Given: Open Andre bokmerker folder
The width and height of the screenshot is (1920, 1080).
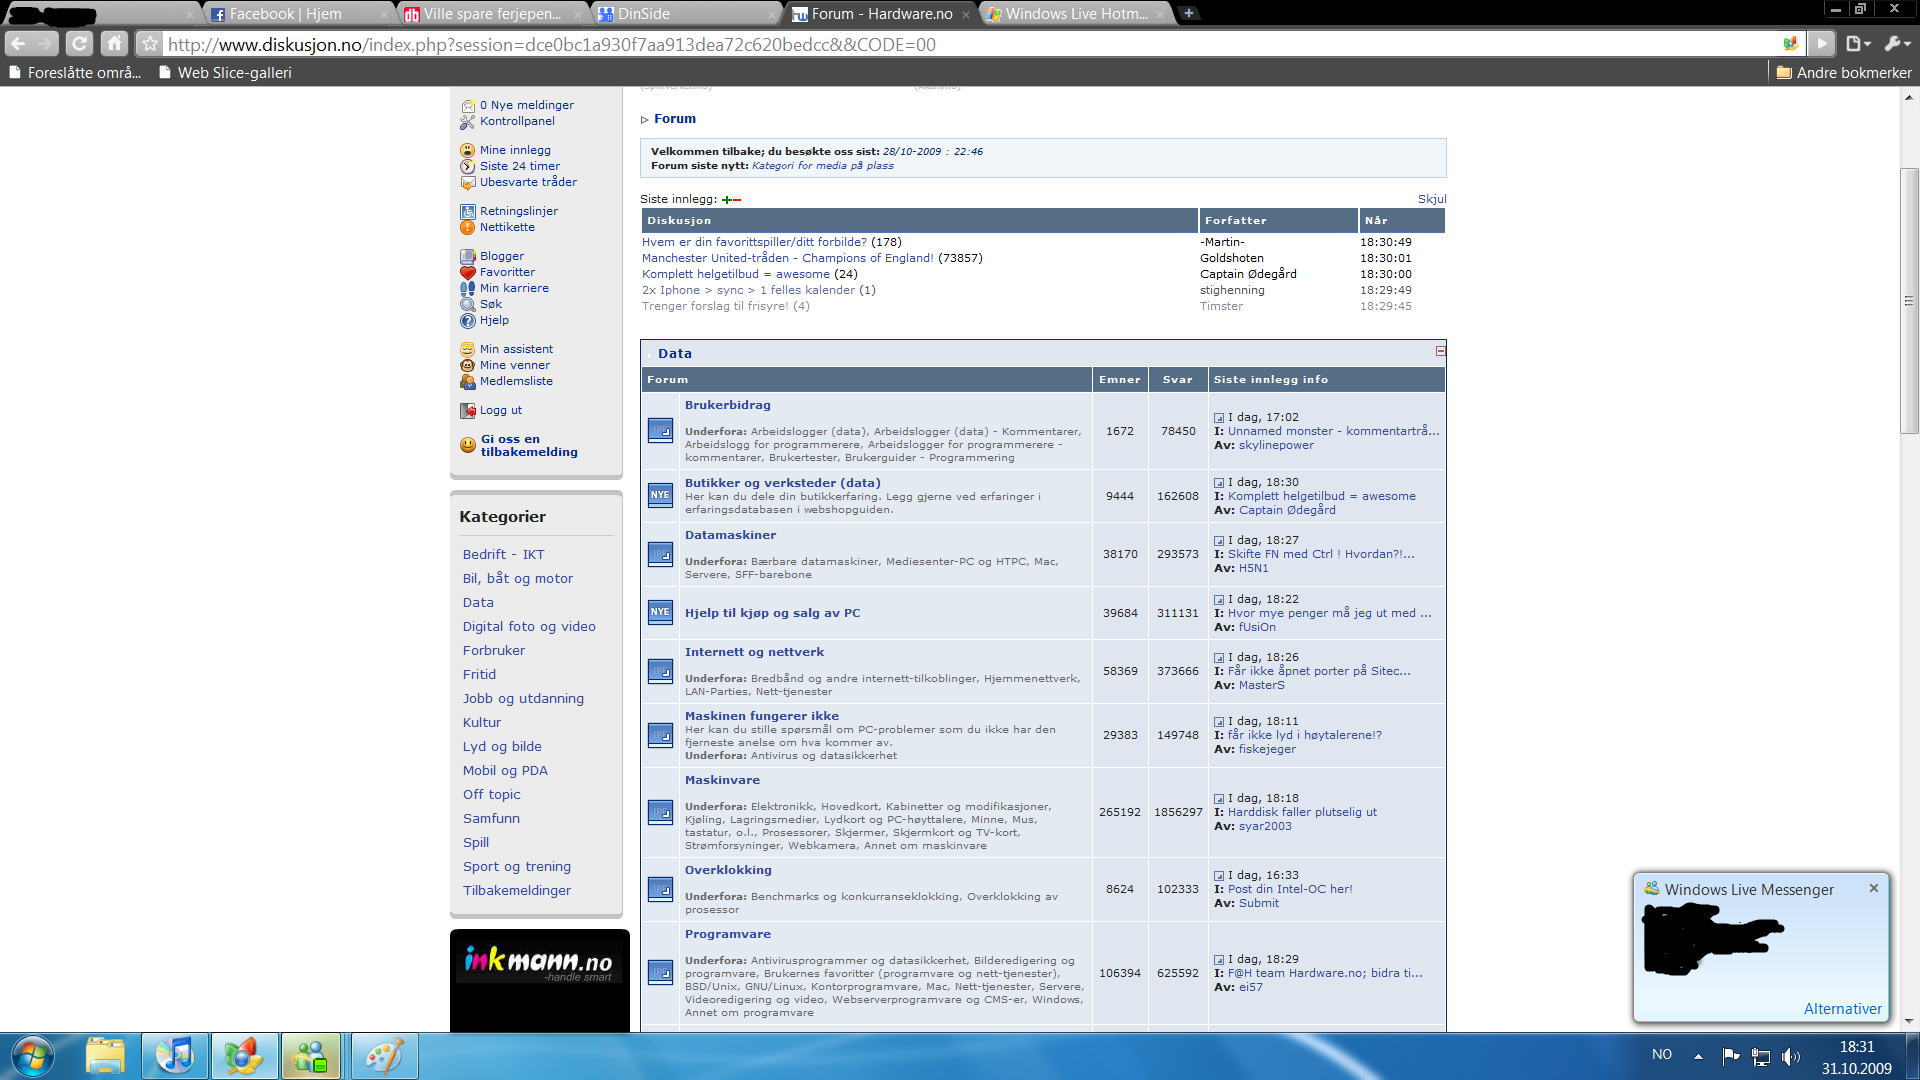Looking at the screenshot, I should point(1844,72).
